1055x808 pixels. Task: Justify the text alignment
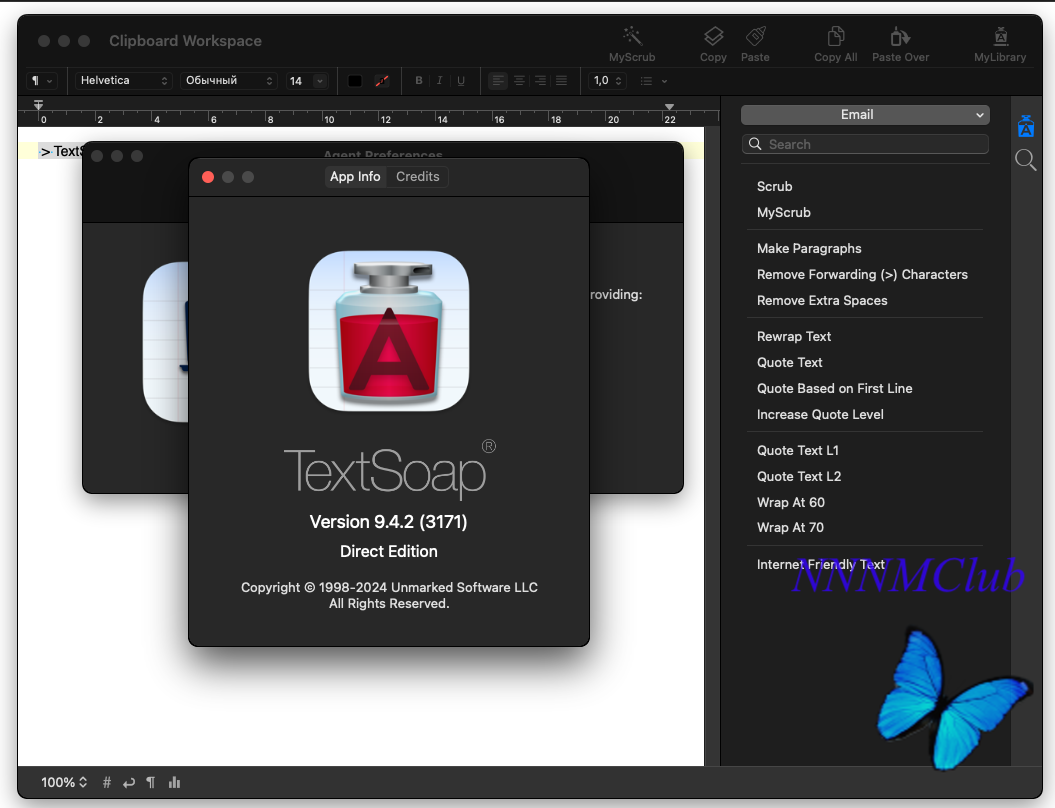(x=561, y=81)
